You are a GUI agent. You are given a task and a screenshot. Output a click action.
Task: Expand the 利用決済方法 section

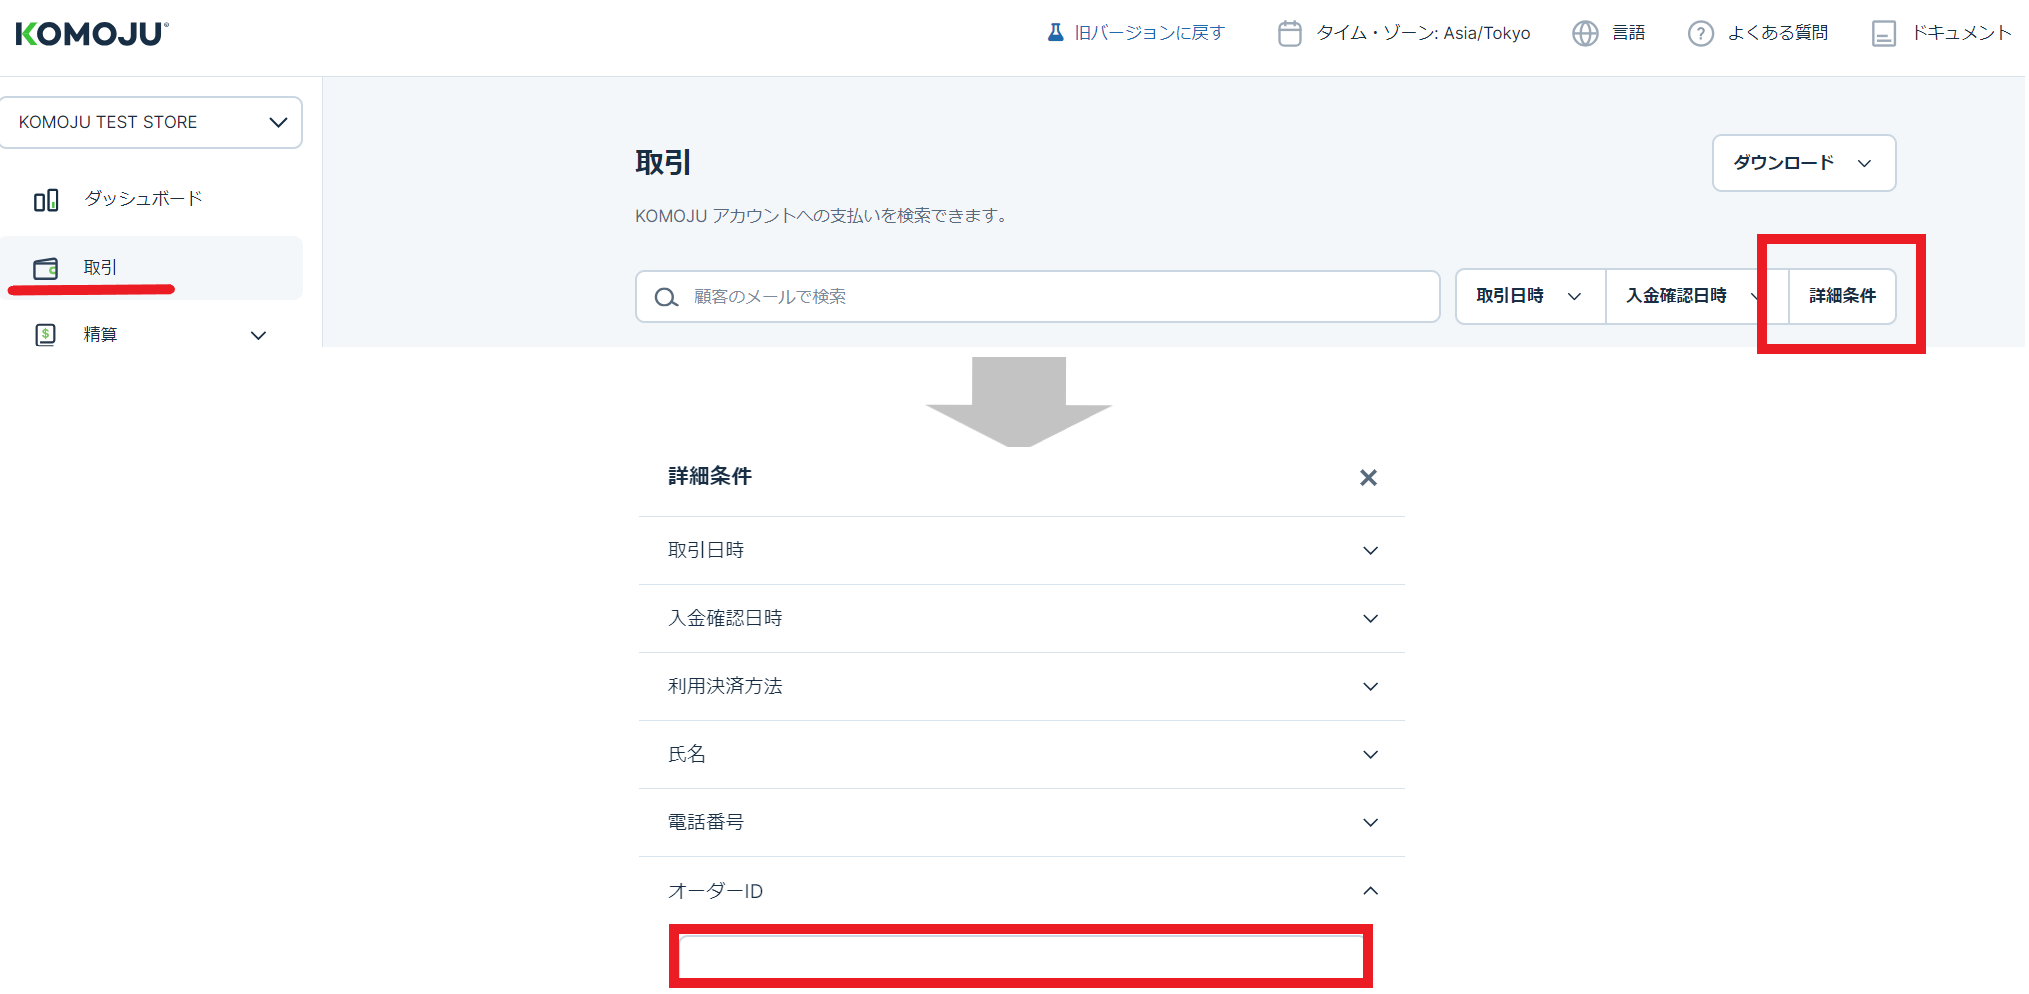click(x=1021, y=687)
